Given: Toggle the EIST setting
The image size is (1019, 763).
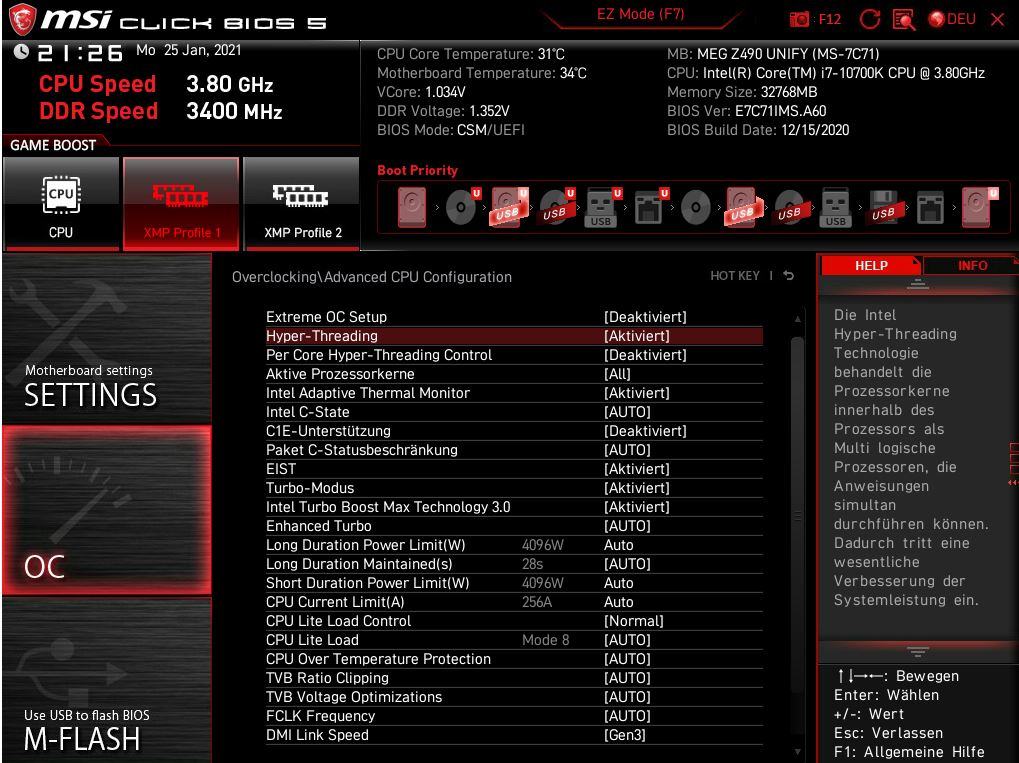Looking at the screenshot, I should tap(513, 469).
